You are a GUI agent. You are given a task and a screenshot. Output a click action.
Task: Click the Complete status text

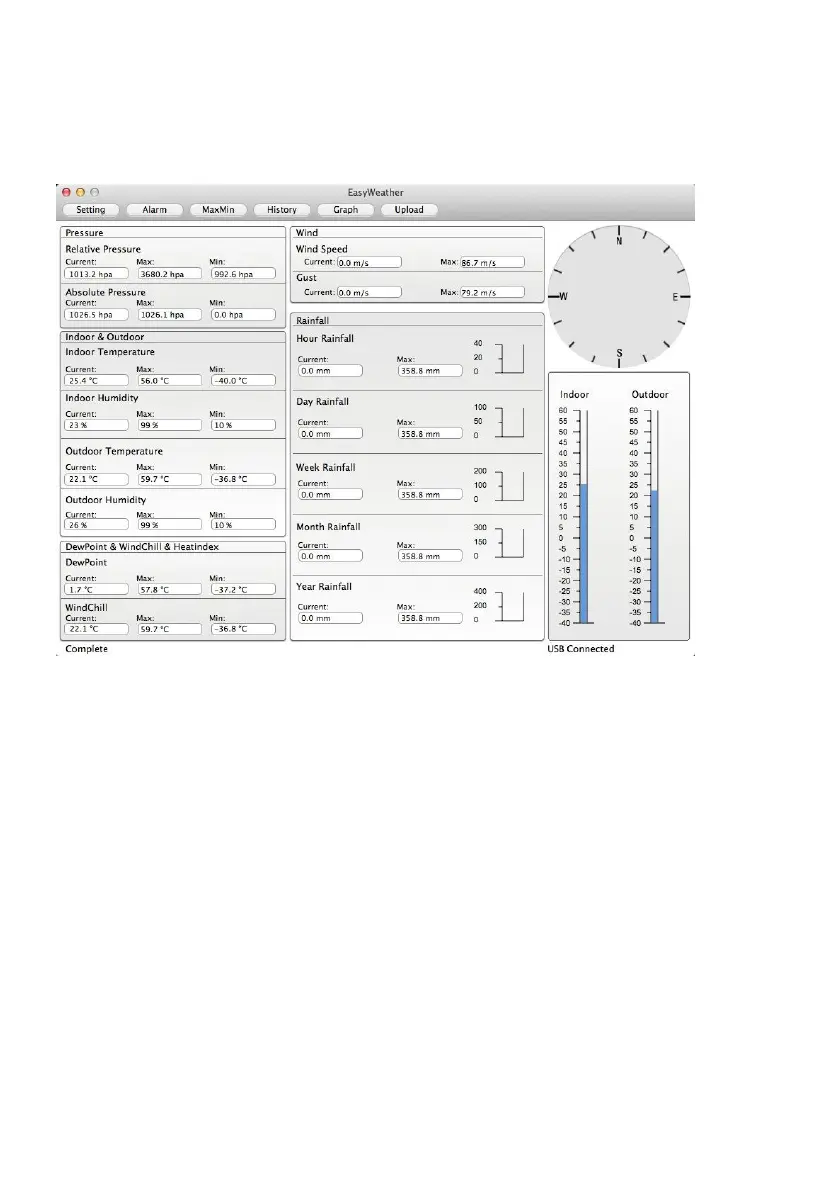pos(87,649)
